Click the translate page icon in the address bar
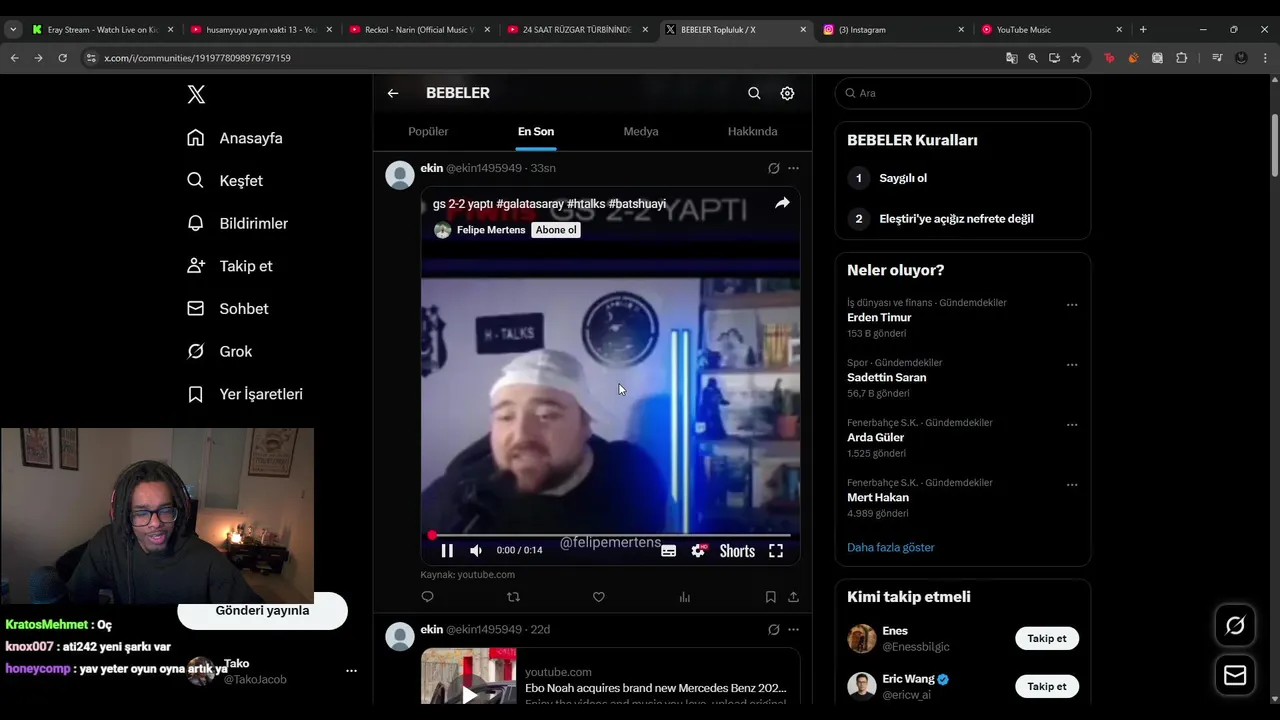The width and height of the screenshot is (1280, 720). pyautogui.click(x=1011, y=58)
